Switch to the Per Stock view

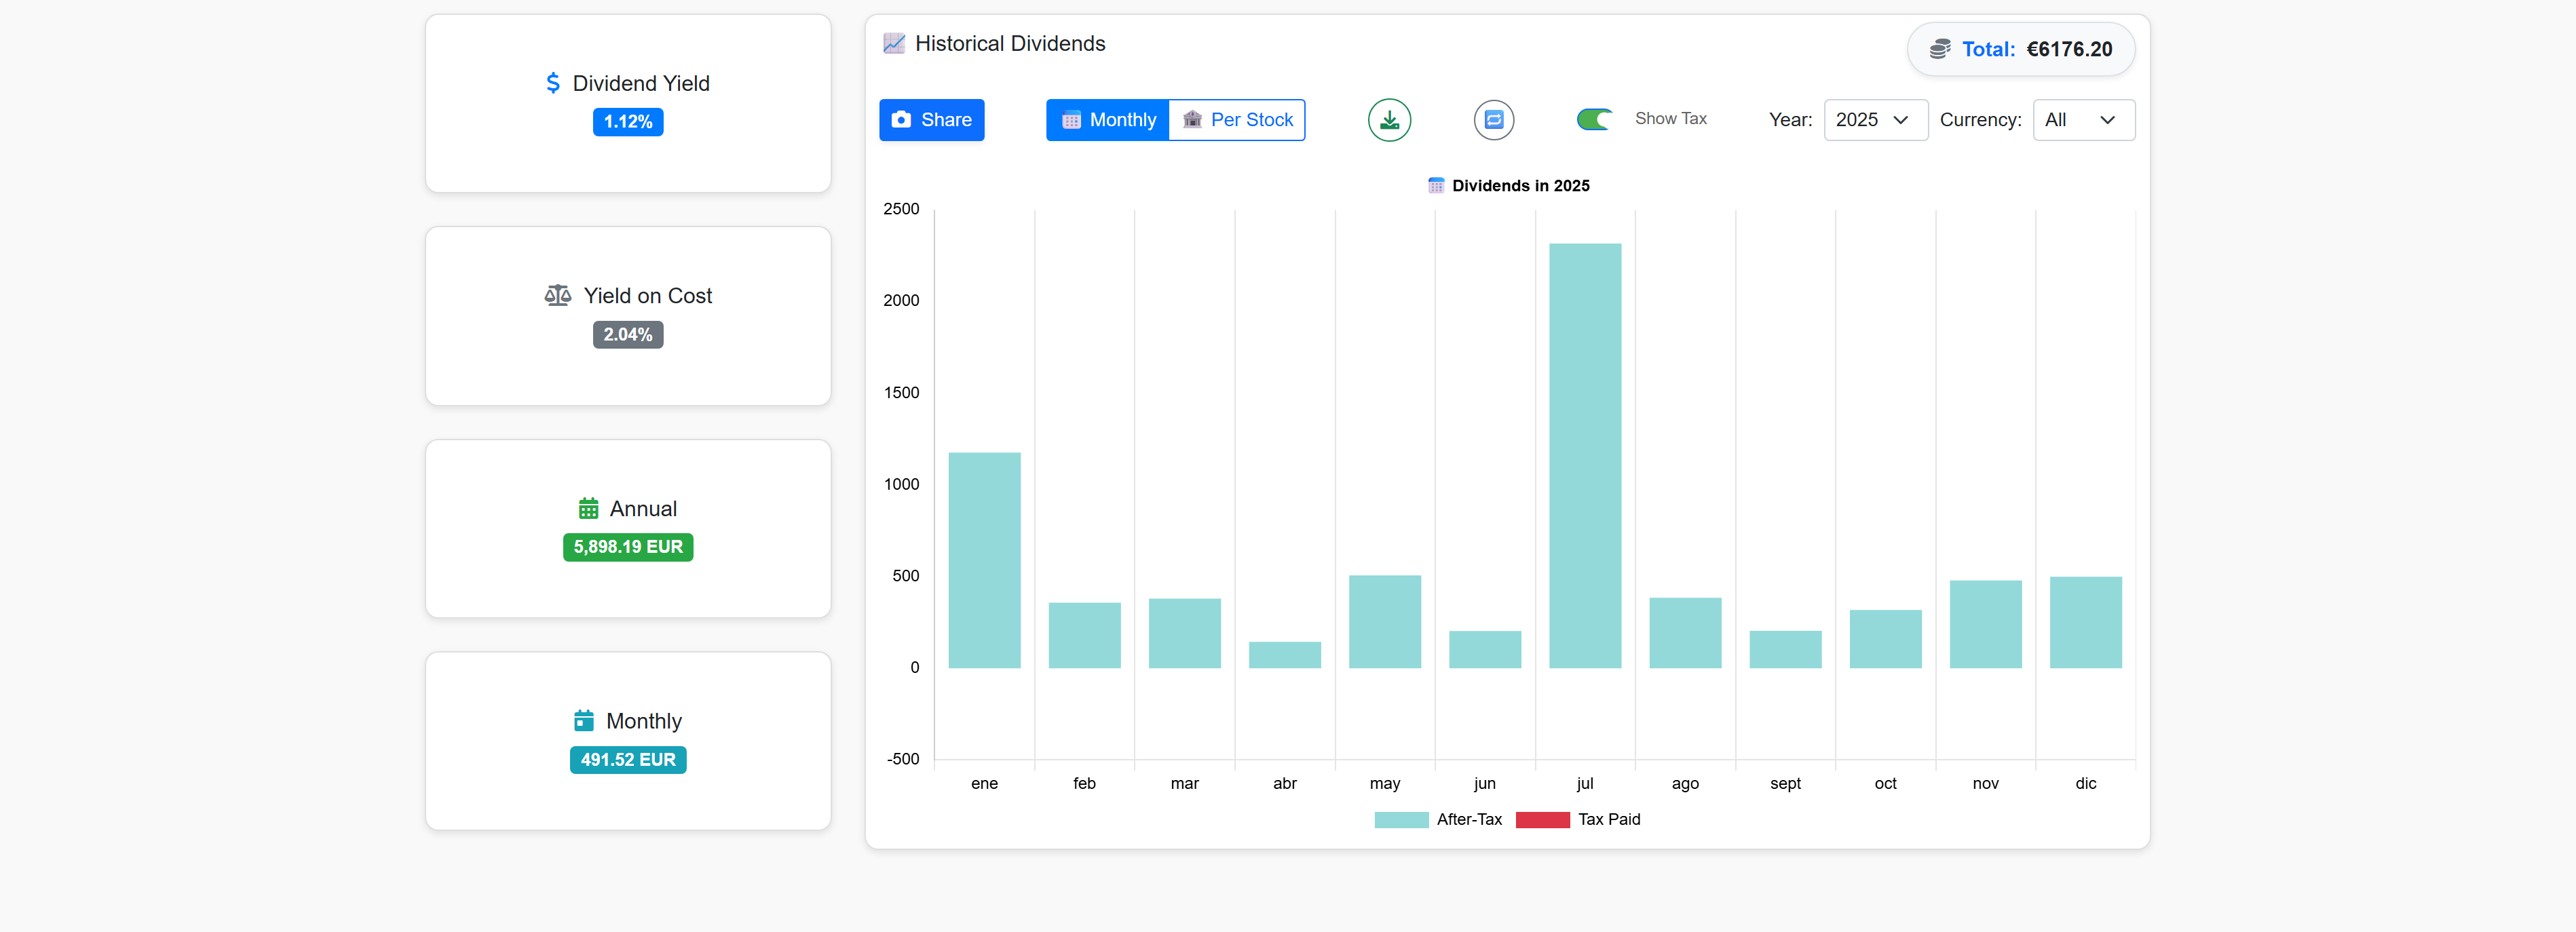click(x=1238, y=119)
